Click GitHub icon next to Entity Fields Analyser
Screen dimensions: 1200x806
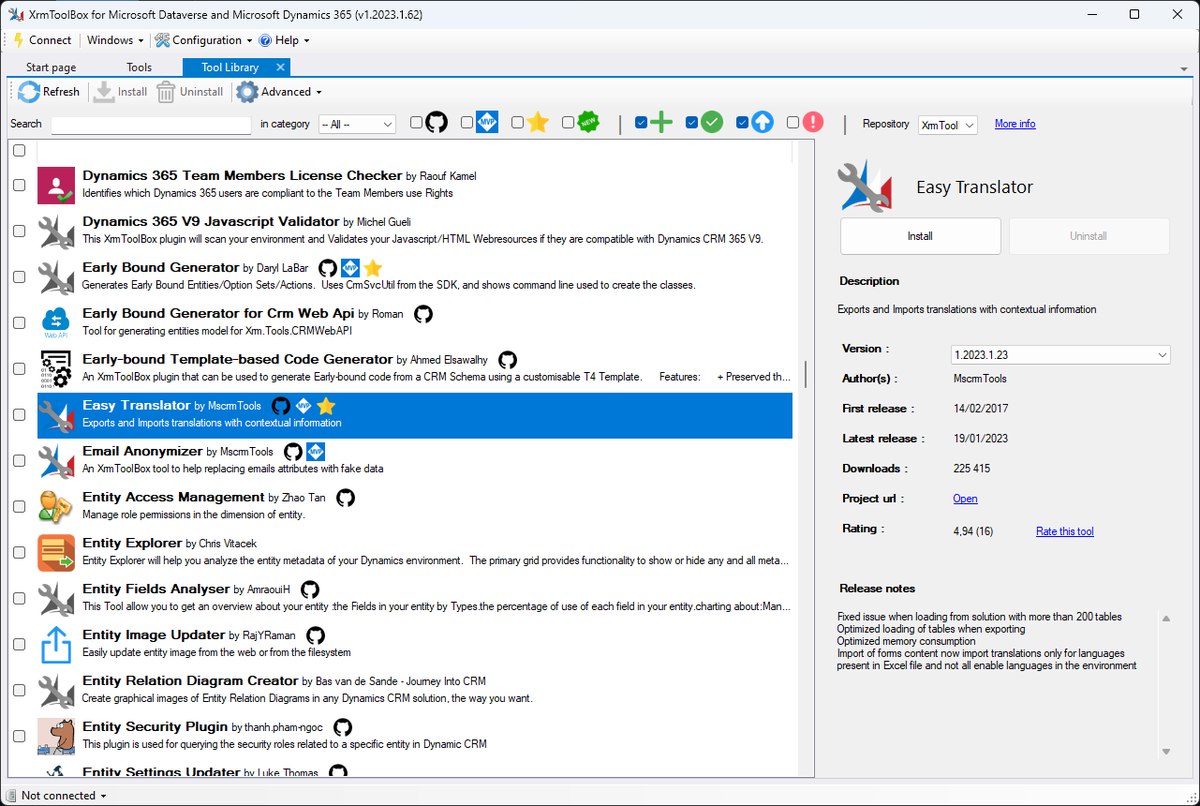(x=310, y=590)
